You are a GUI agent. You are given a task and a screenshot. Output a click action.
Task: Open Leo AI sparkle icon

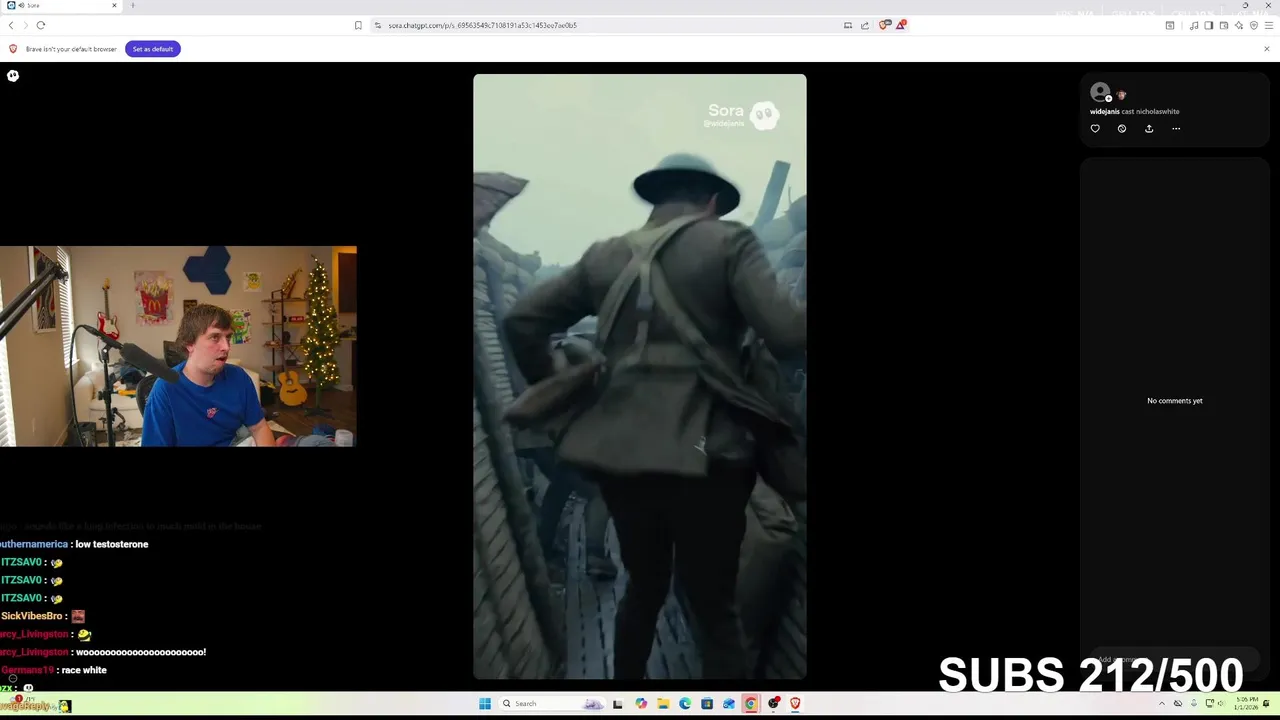click(x=1238, y=25)
